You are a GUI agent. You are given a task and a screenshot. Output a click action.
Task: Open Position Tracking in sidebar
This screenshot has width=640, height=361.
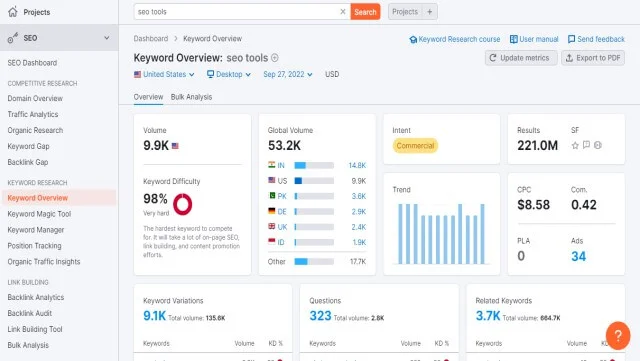tap(34, 246)
